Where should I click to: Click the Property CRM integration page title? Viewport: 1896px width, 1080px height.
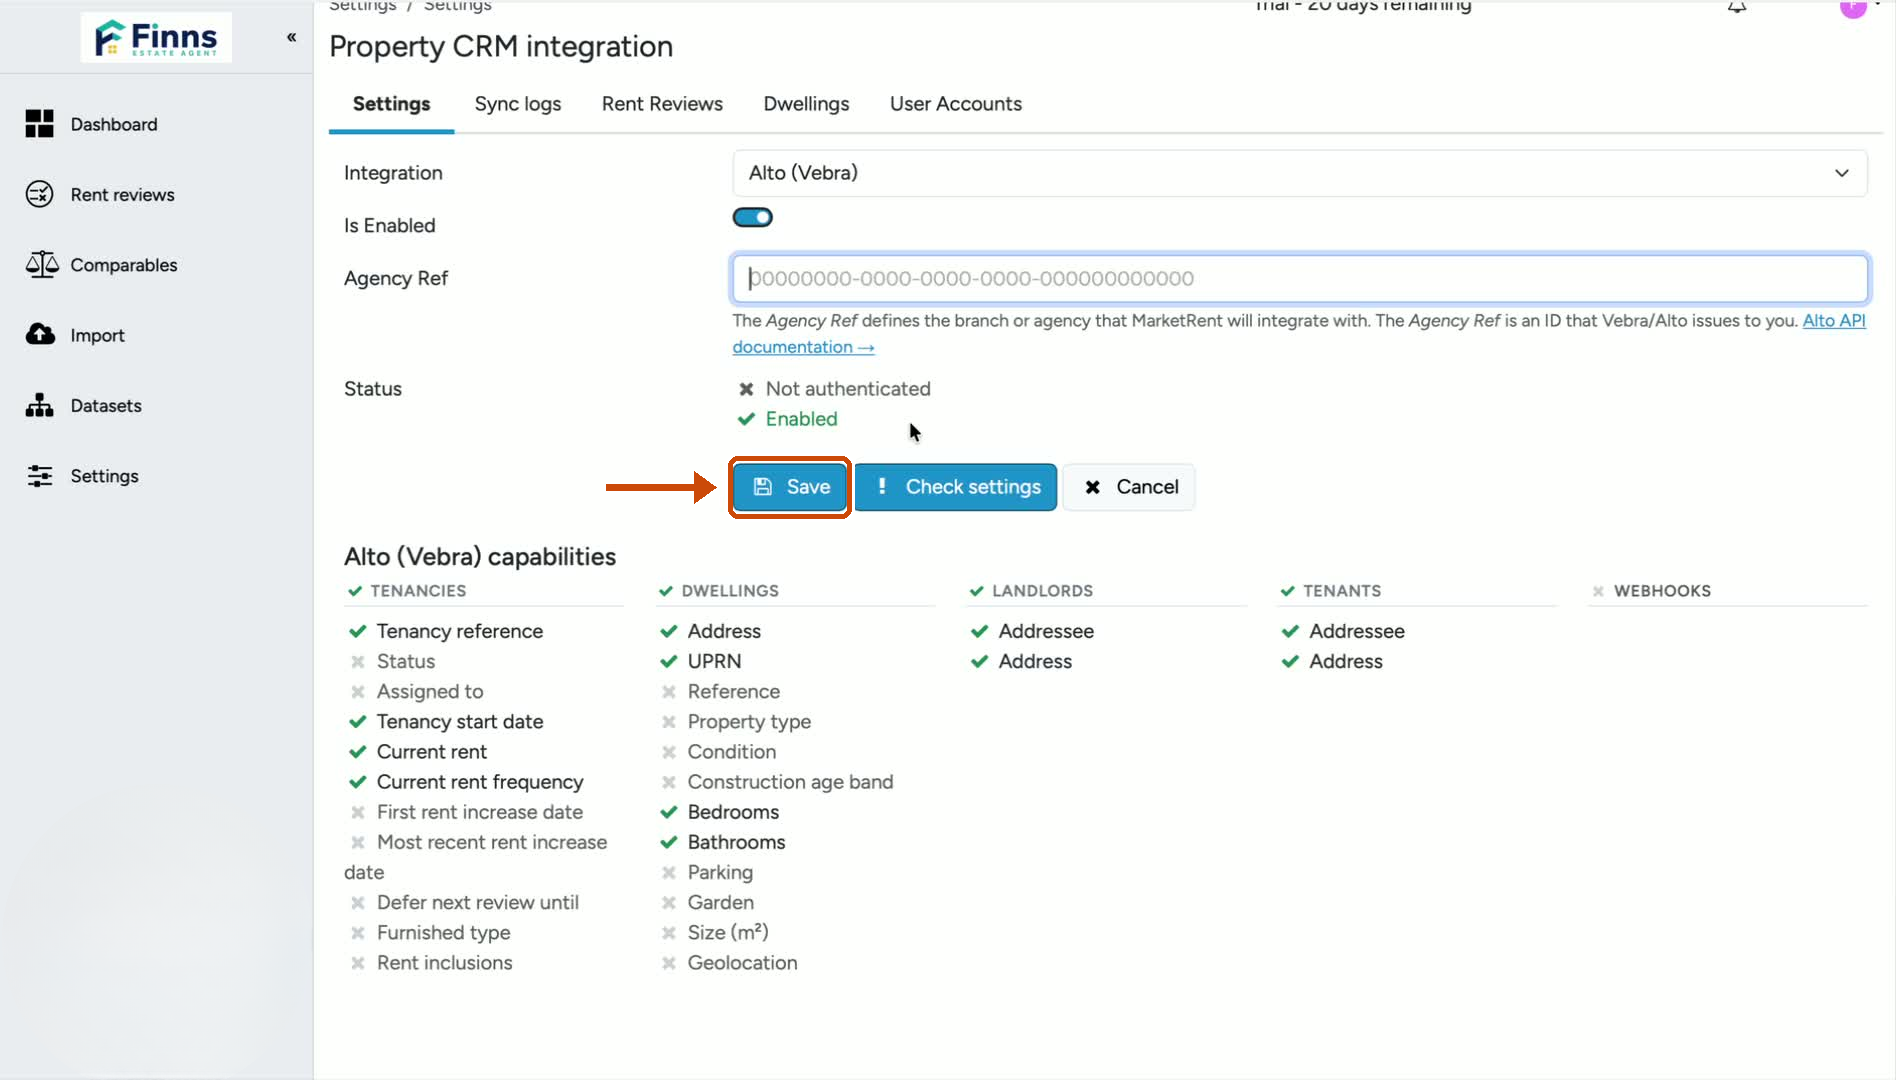[501, 47]
